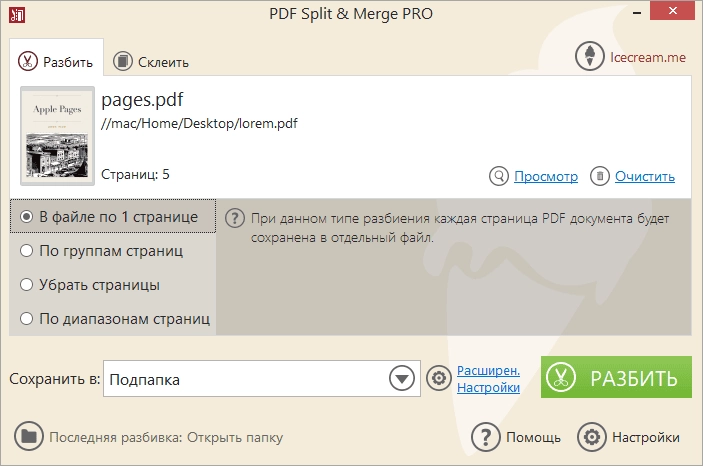Select radio 'В файле по 1 странице'
This screenshot has height=466, width=703.
[x=113, y=217]
